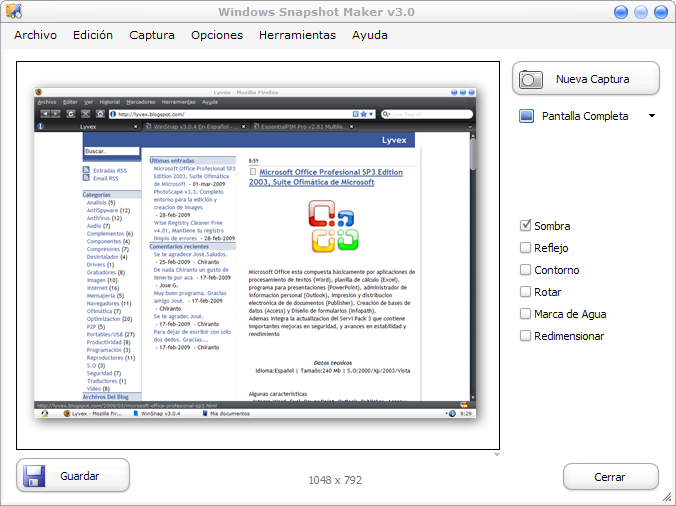Uncheck the Sombra option
The image size is (676, 506).
[x=526, y=226]
